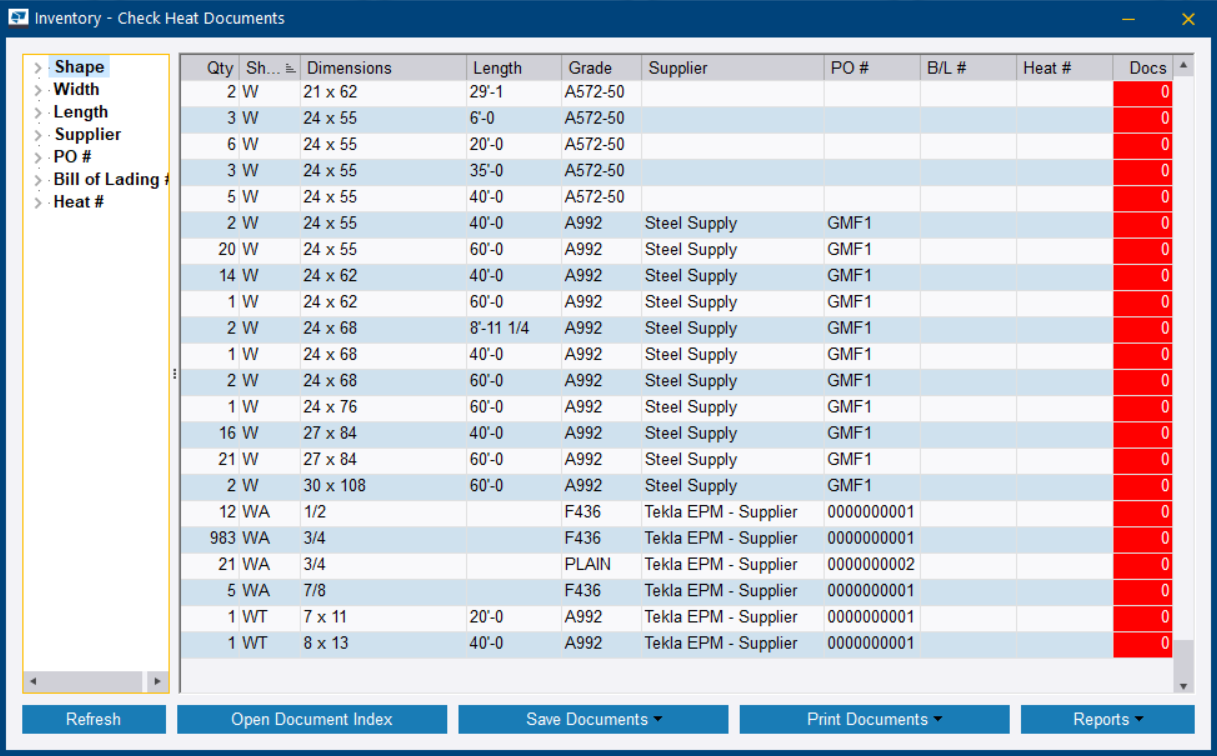The image size is (1217, 756).
Task: Expand the Heat # filter node
Action: point(37,202)
